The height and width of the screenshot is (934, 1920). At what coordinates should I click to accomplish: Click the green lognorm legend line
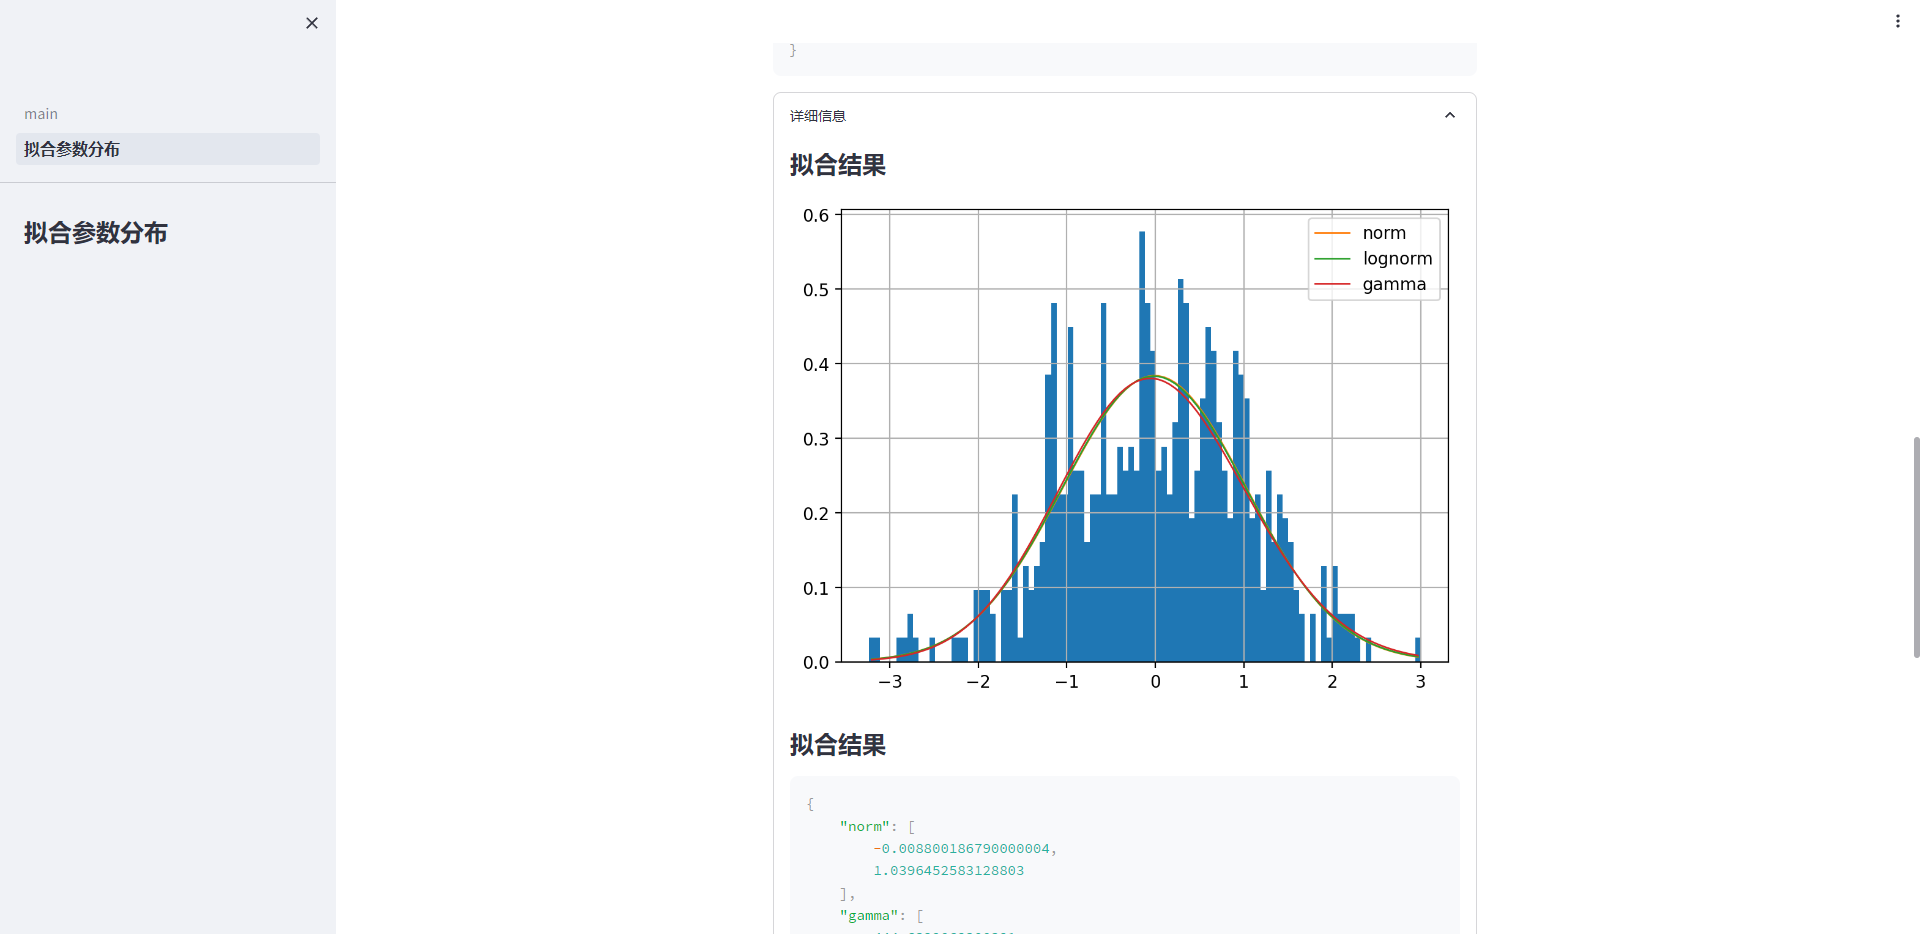[1332, 259]
